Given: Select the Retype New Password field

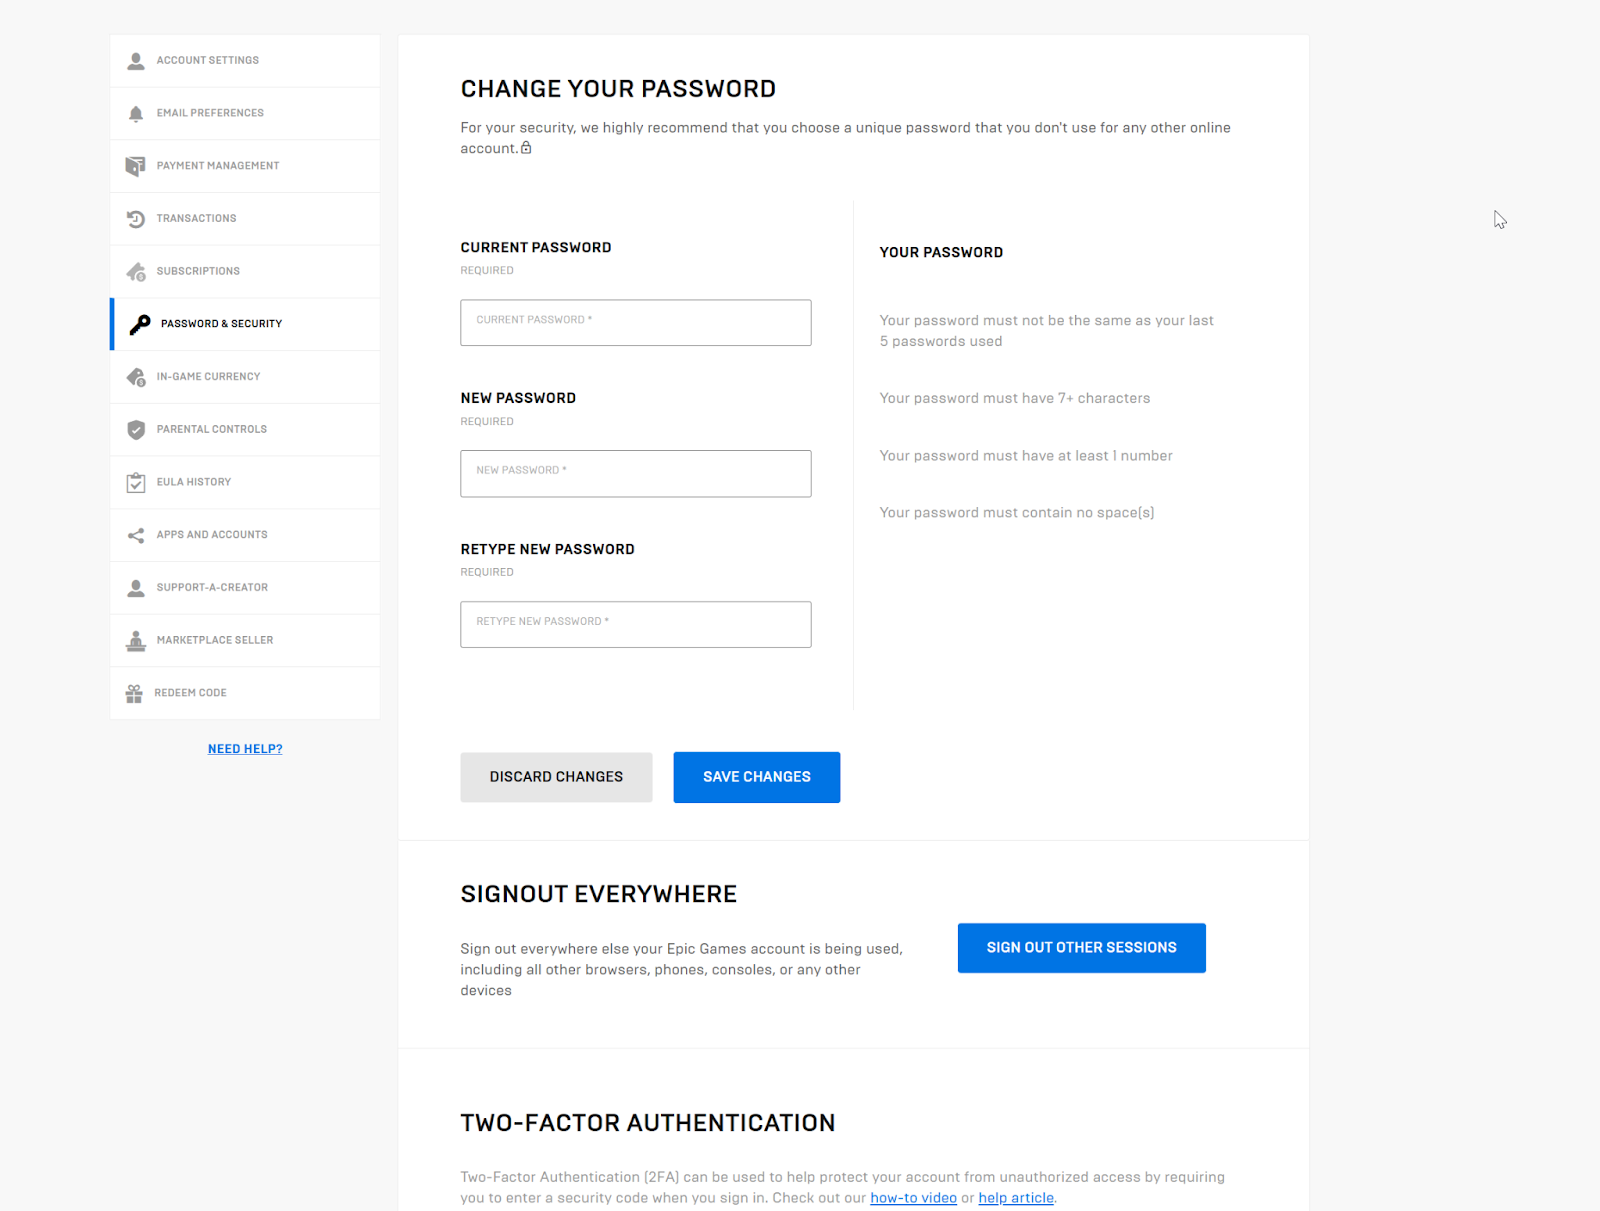Looking at the screenshot, I should coord(635,625).
